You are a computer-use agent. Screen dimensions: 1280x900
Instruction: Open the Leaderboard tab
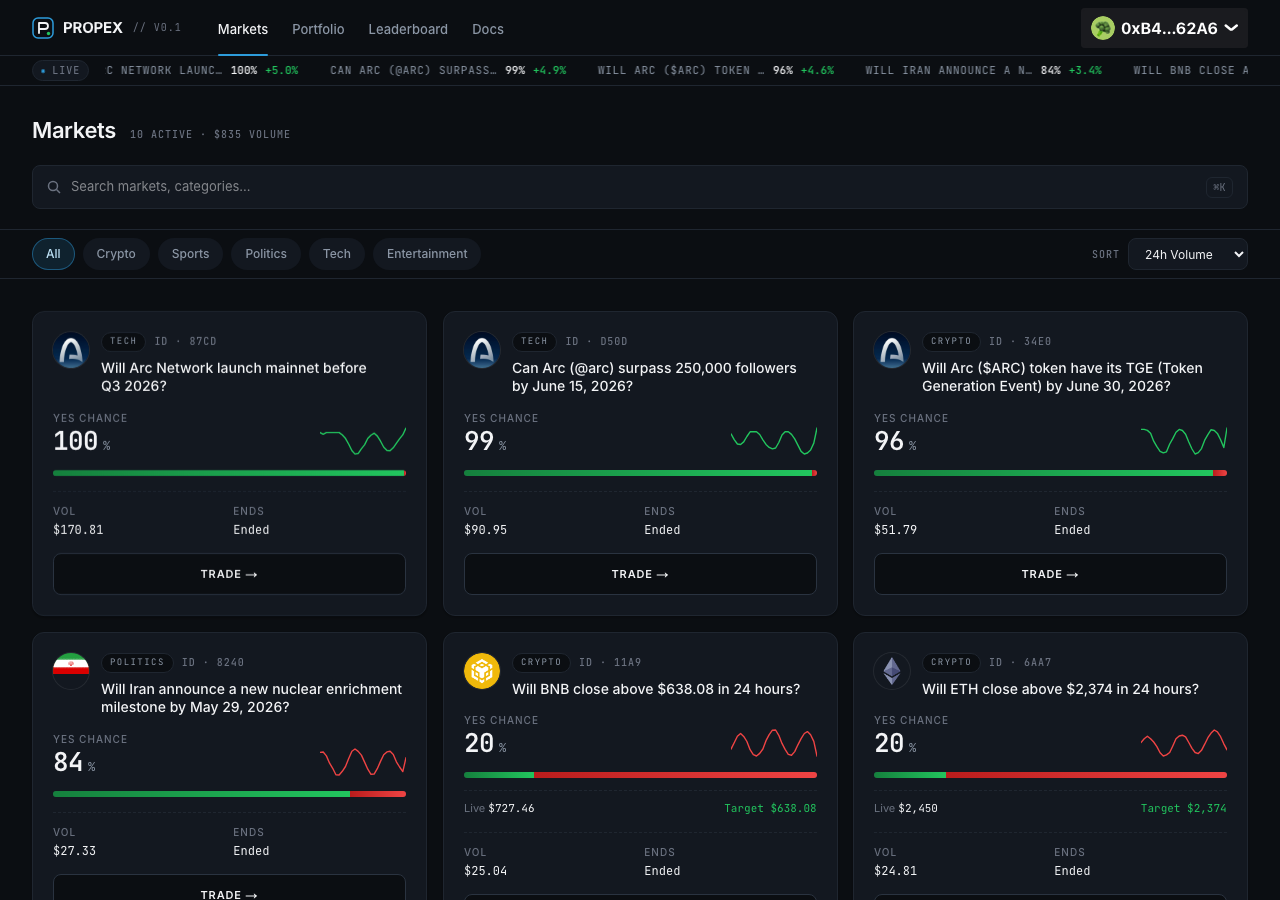coord(408,29)
